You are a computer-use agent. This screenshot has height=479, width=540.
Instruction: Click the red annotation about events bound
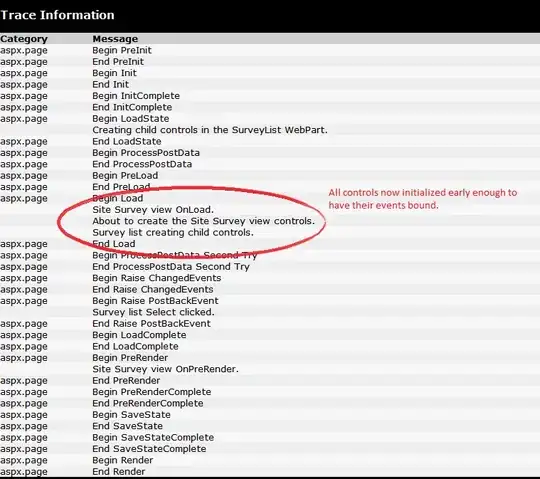click(x=423, y=199)
